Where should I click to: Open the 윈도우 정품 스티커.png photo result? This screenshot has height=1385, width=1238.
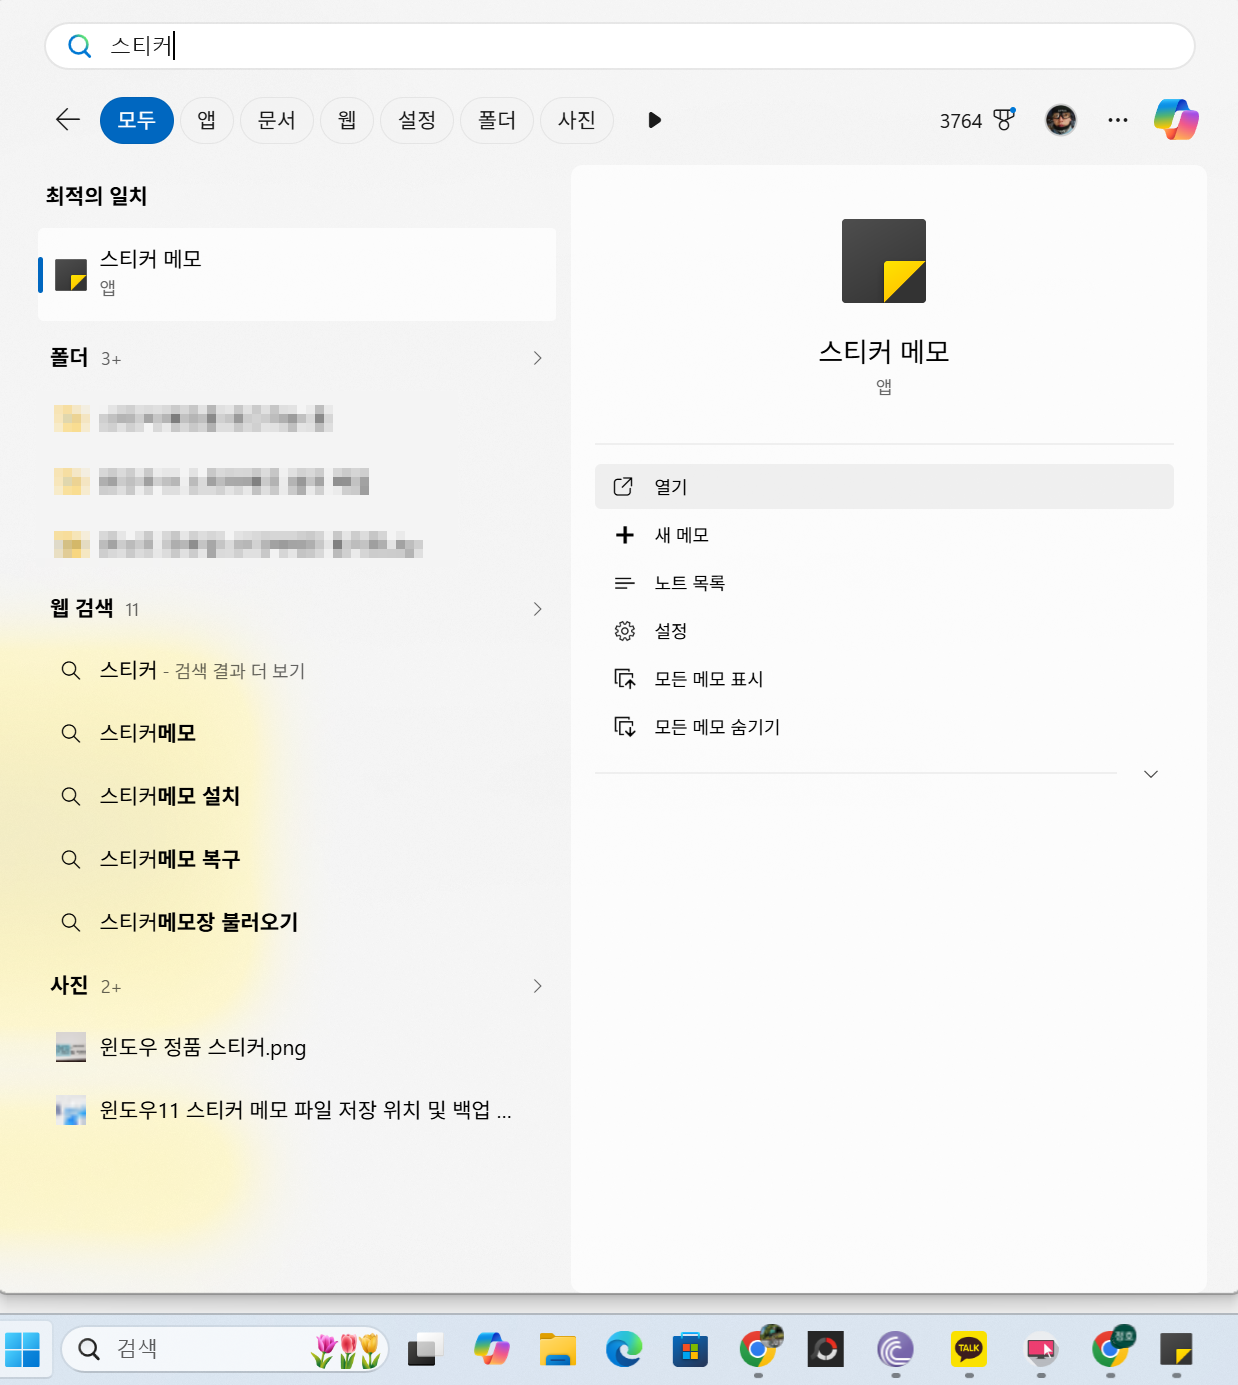point(204,1047)
